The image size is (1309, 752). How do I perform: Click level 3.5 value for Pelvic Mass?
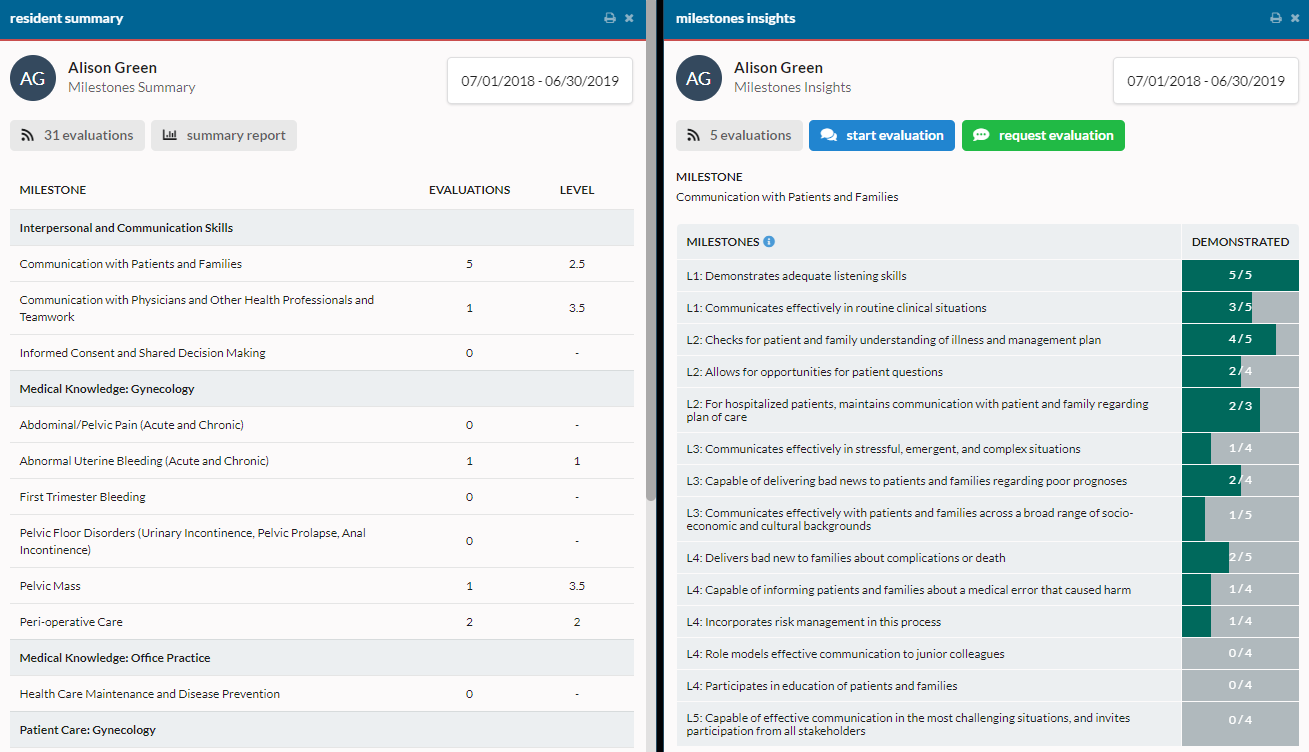tap(577, 586)
